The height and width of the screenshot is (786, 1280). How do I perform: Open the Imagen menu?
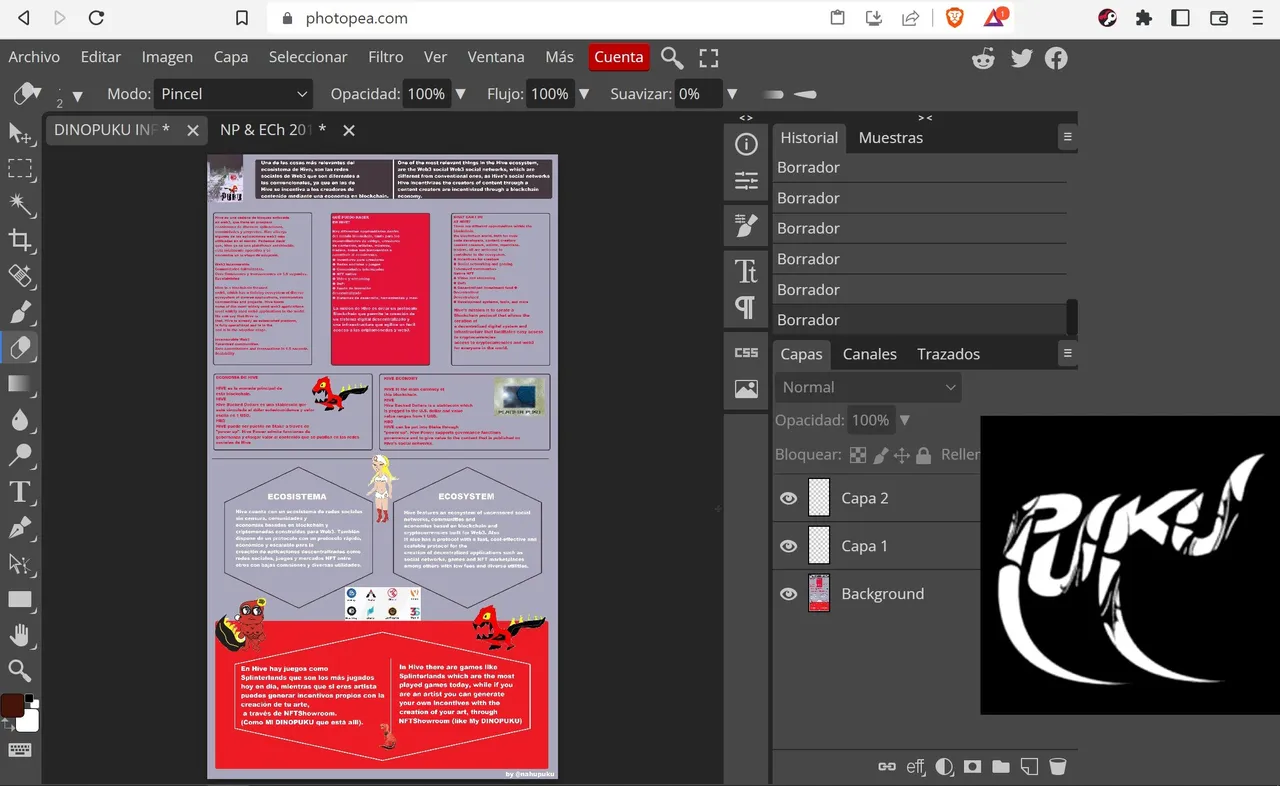coord(167,57)
